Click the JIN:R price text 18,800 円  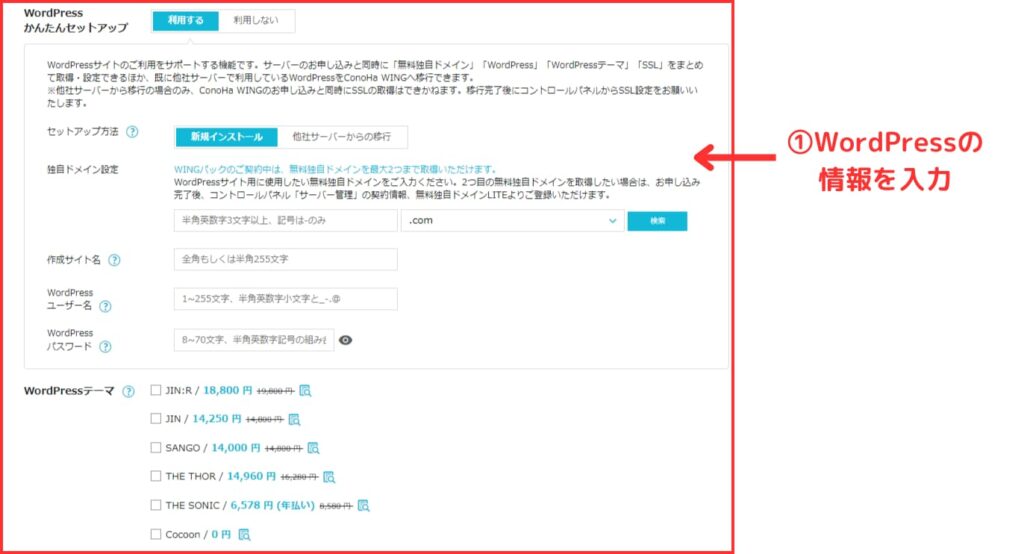[x=227, y=390]
